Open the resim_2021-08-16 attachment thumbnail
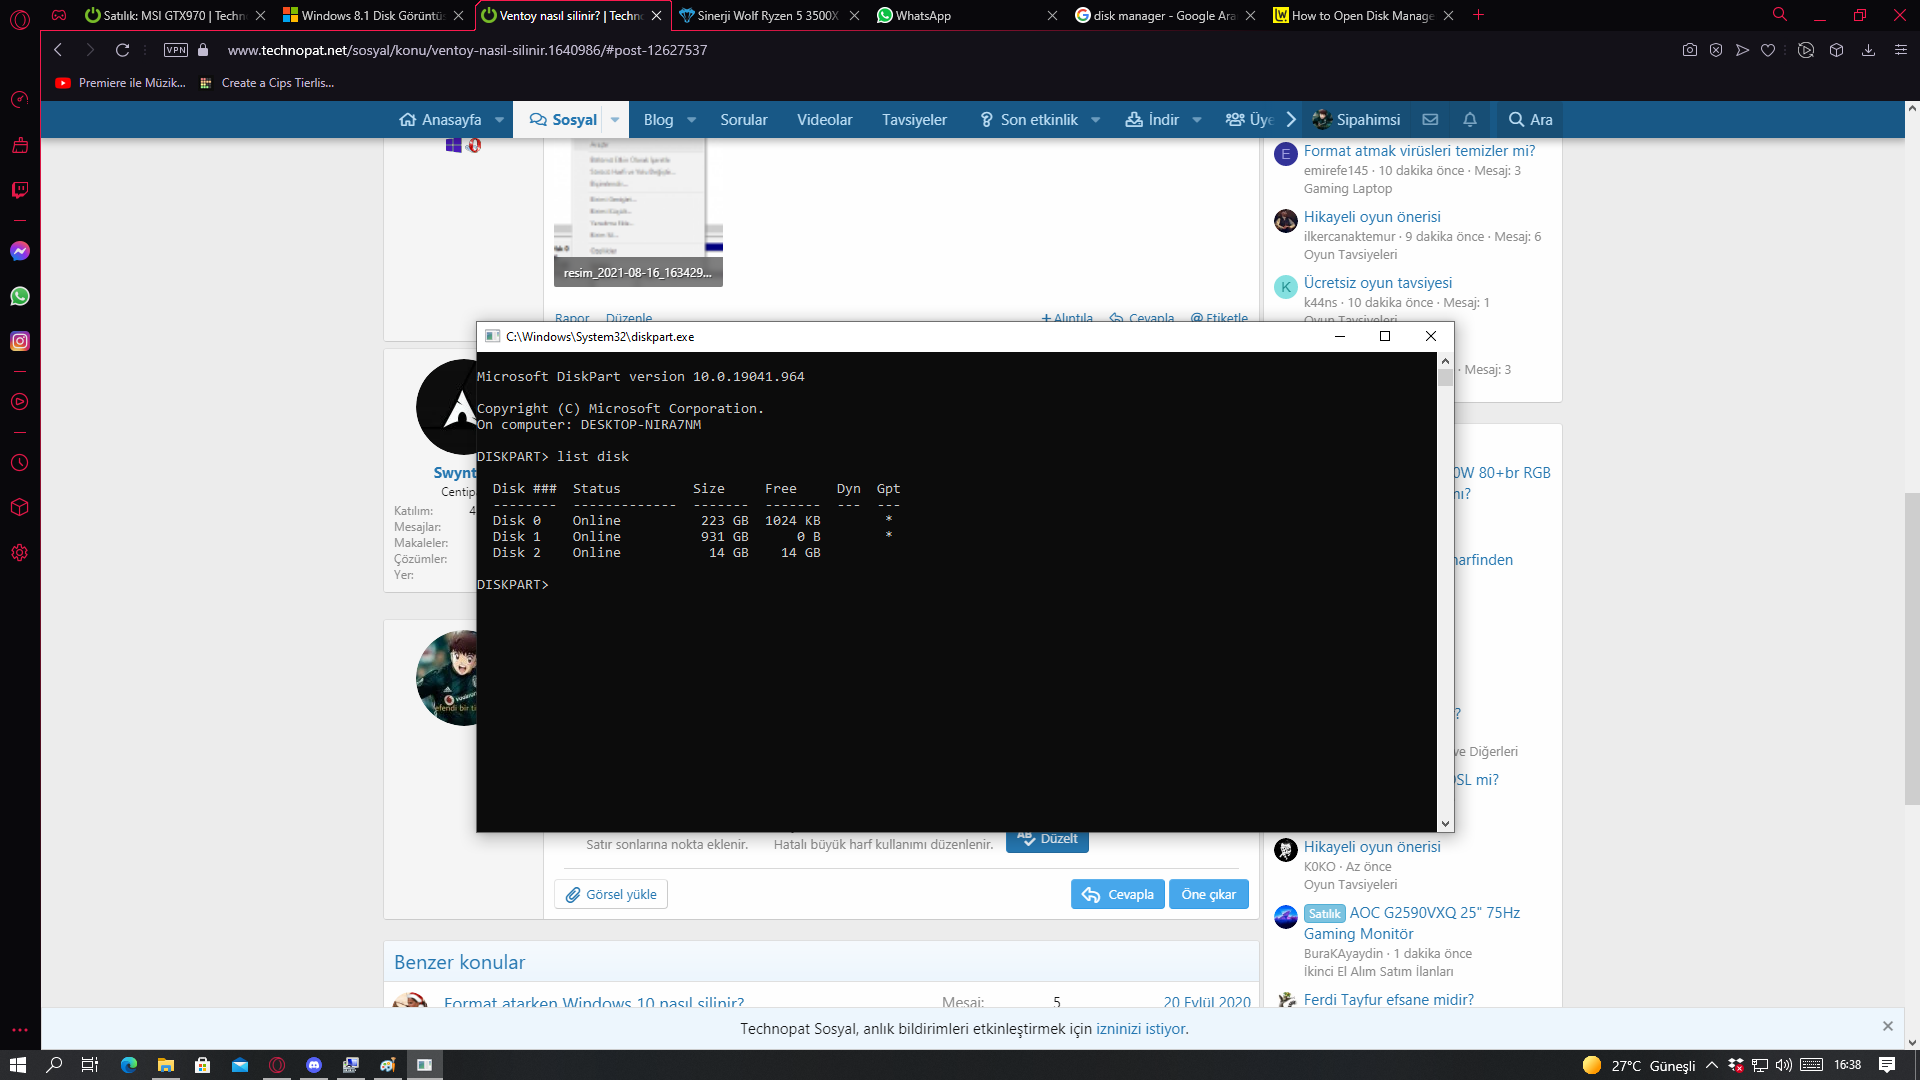This screenshot has height=1080, width=1920. point(638,212)
